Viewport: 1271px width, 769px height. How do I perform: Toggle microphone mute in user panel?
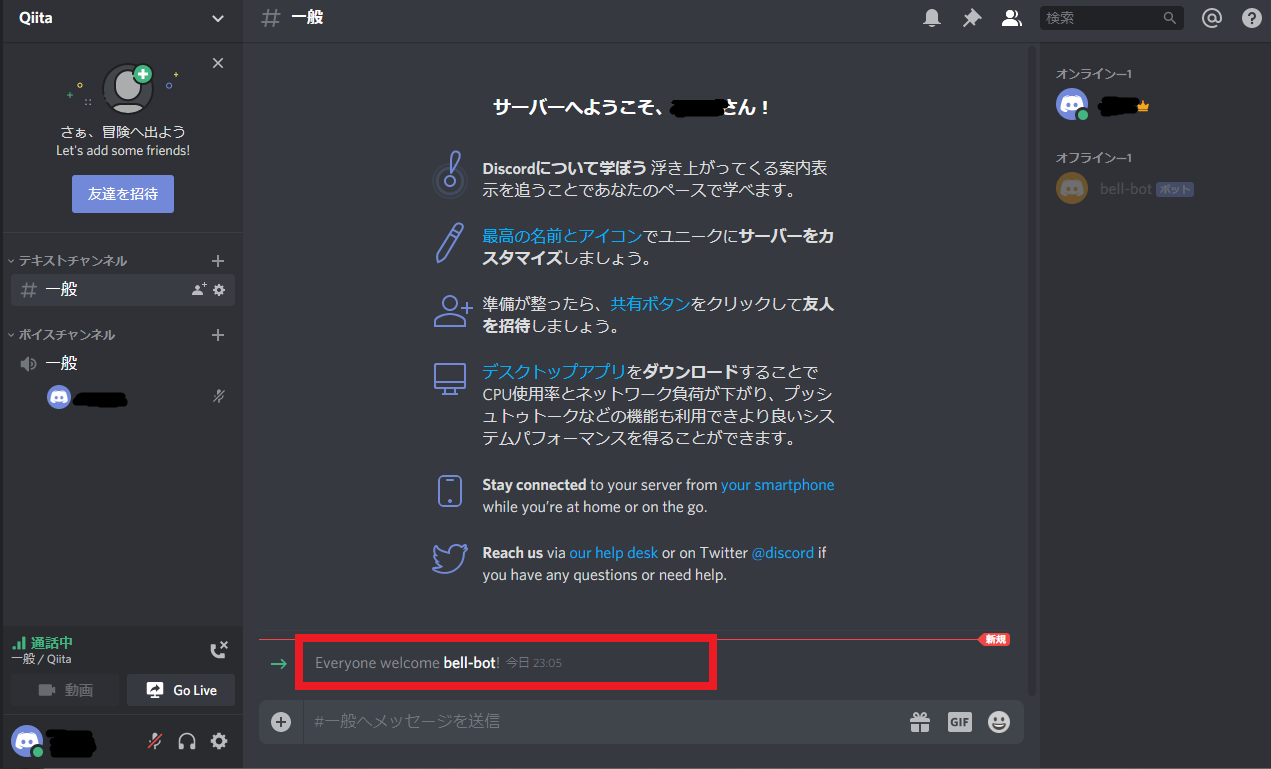[x=155, y=741]
